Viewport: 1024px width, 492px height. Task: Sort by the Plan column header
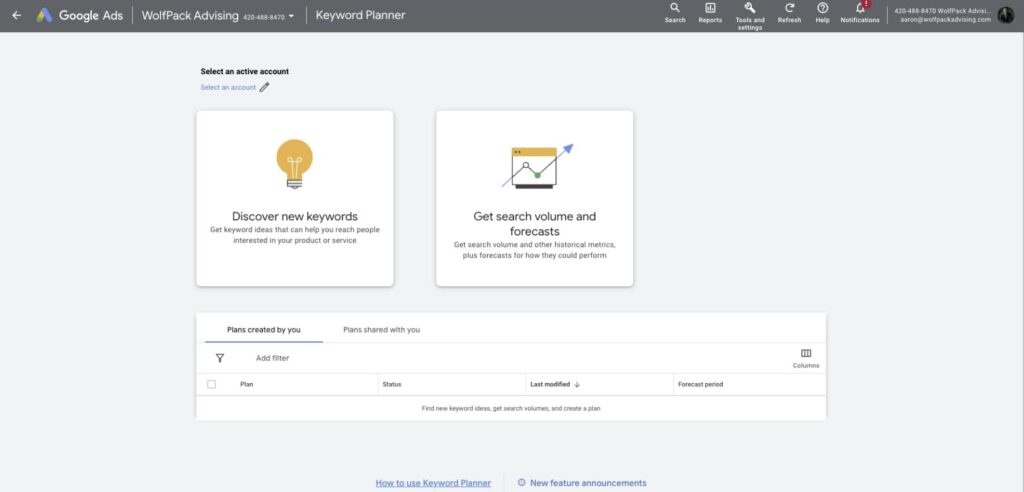[x=247, y=384]
